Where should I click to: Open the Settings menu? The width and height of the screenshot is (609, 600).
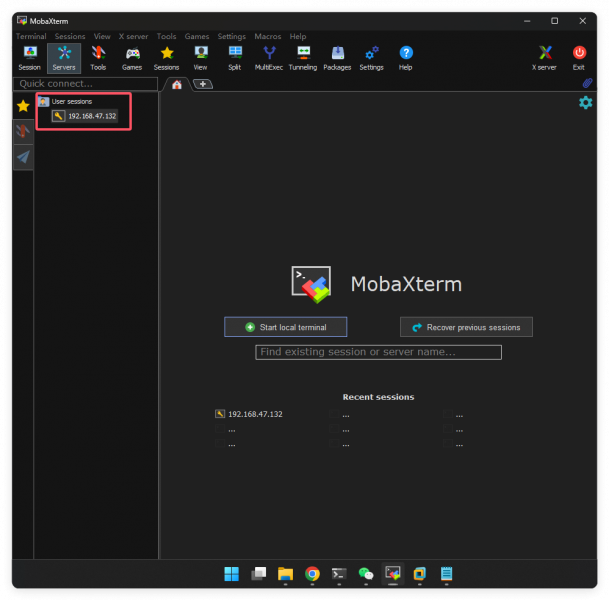point(231,36)
